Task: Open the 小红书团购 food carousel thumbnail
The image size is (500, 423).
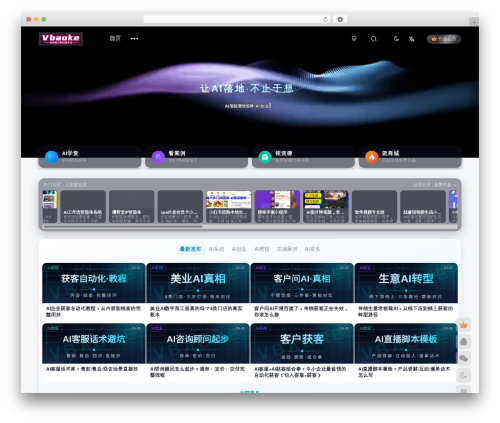Action: (x=229, y=199)
